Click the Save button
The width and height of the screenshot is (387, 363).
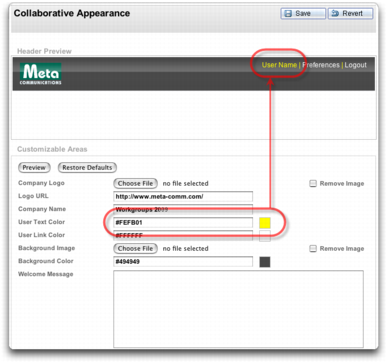coord(303,14)
